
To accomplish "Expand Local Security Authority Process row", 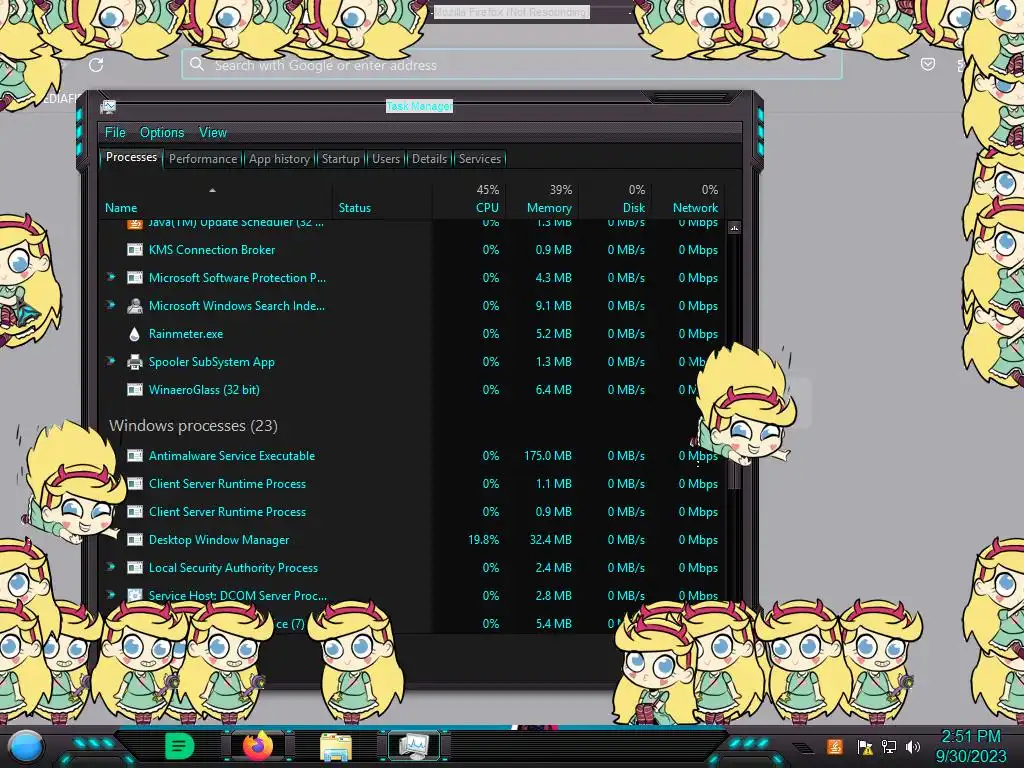I will [111, 567].
